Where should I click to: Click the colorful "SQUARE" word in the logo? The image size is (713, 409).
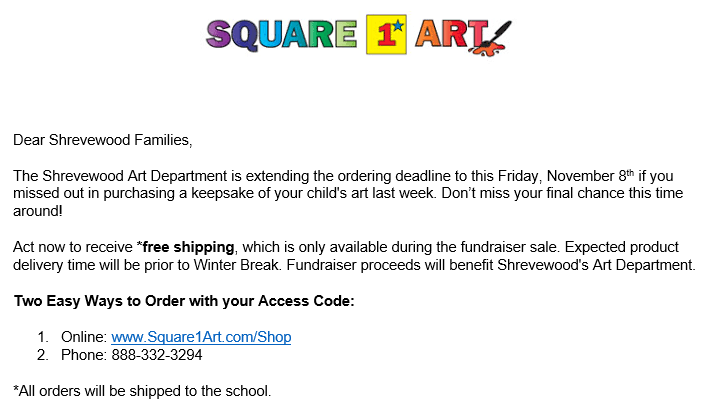[281, 33]
